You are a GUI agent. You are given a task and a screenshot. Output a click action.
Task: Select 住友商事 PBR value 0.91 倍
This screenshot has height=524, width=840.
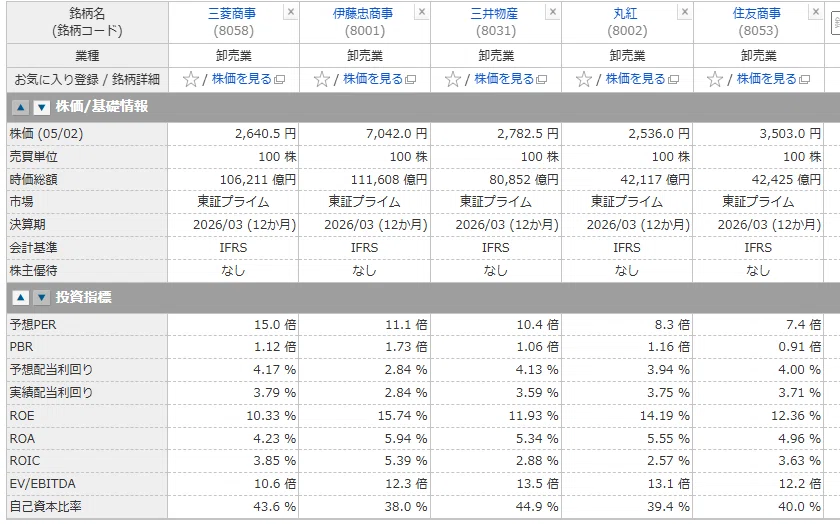[799, 347]
